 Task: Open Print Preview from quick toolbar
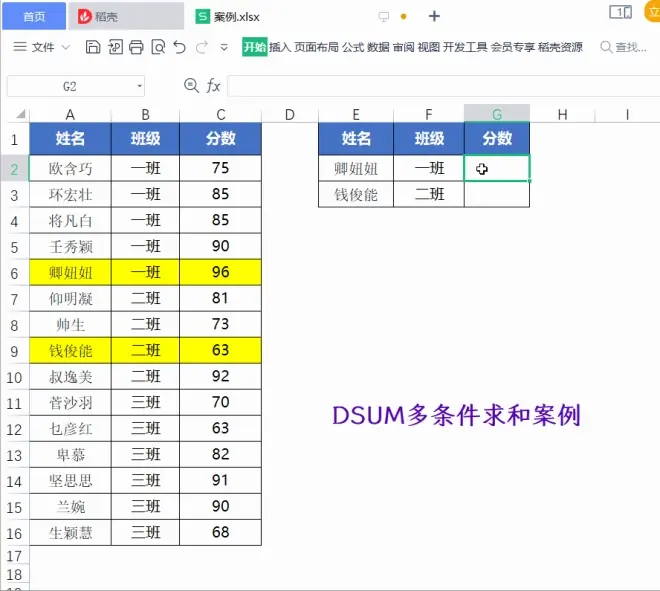click(x=158, y=47)
